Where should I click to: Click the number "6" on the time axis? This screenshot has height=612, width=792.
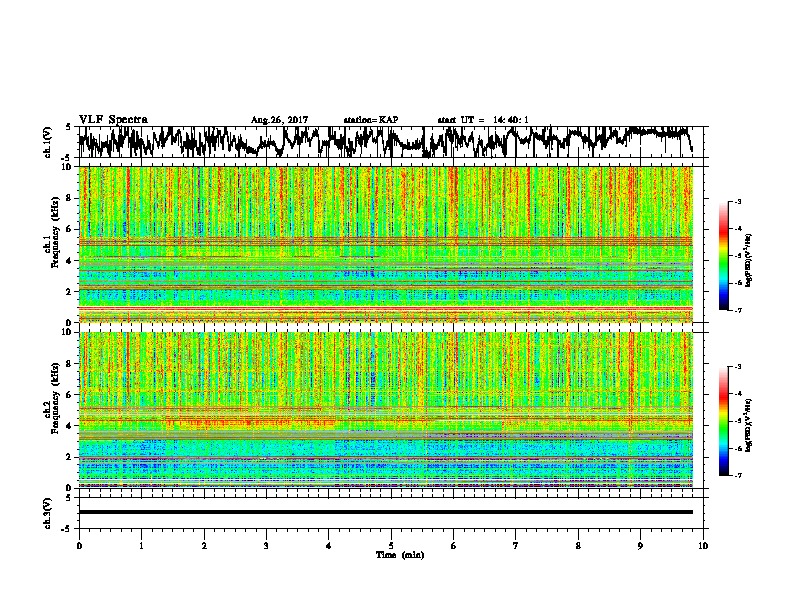pyautogui.click(x=454, y=546)
